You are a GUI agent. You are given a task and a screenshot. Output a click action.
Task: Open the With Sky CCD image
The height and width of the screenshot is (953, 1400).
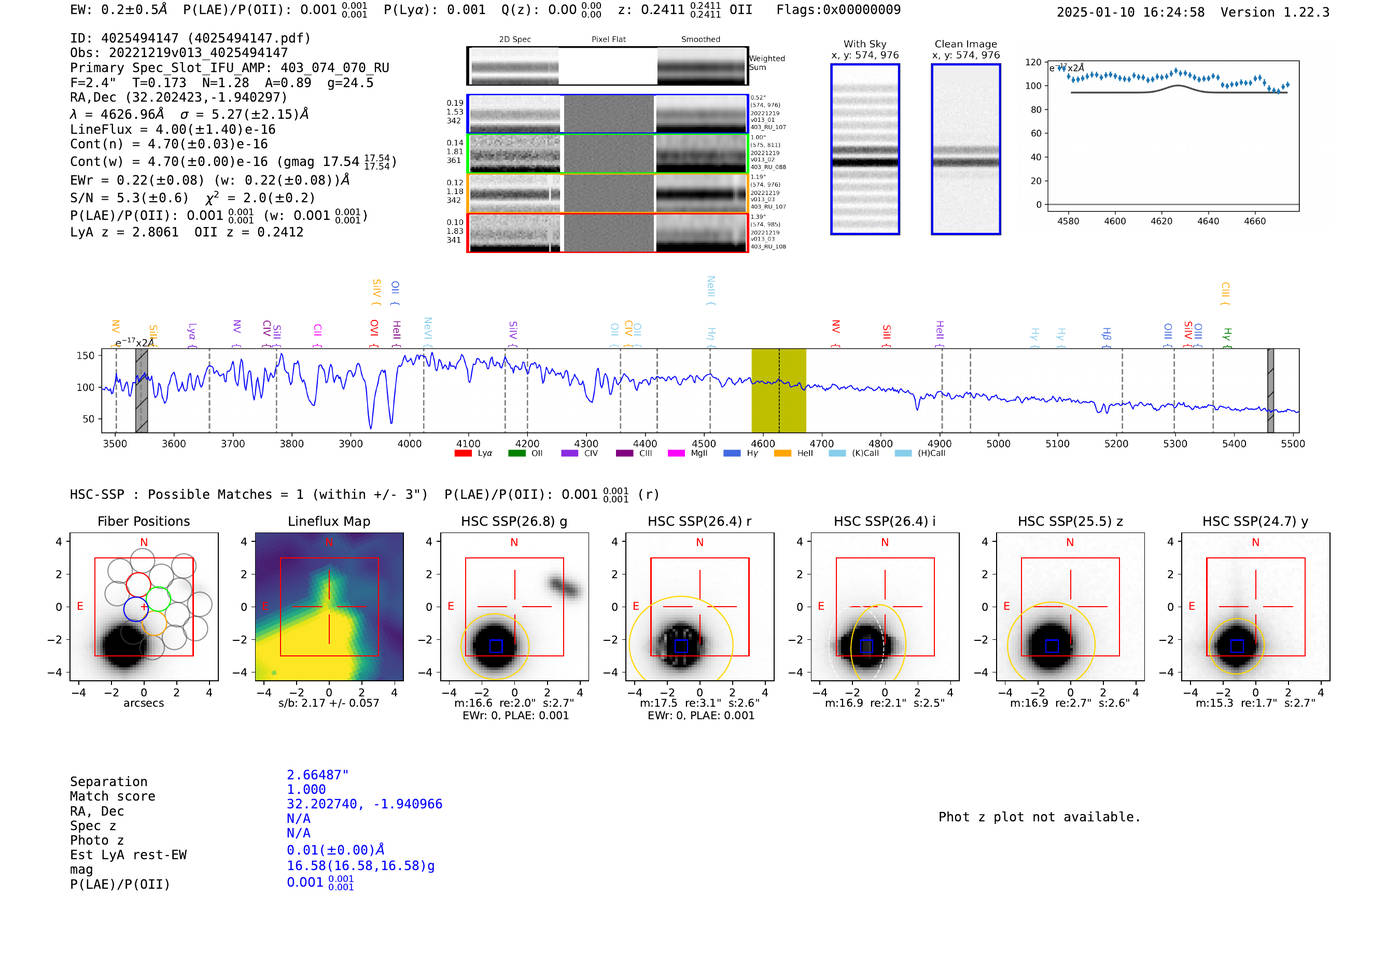(x=865, y=149)
